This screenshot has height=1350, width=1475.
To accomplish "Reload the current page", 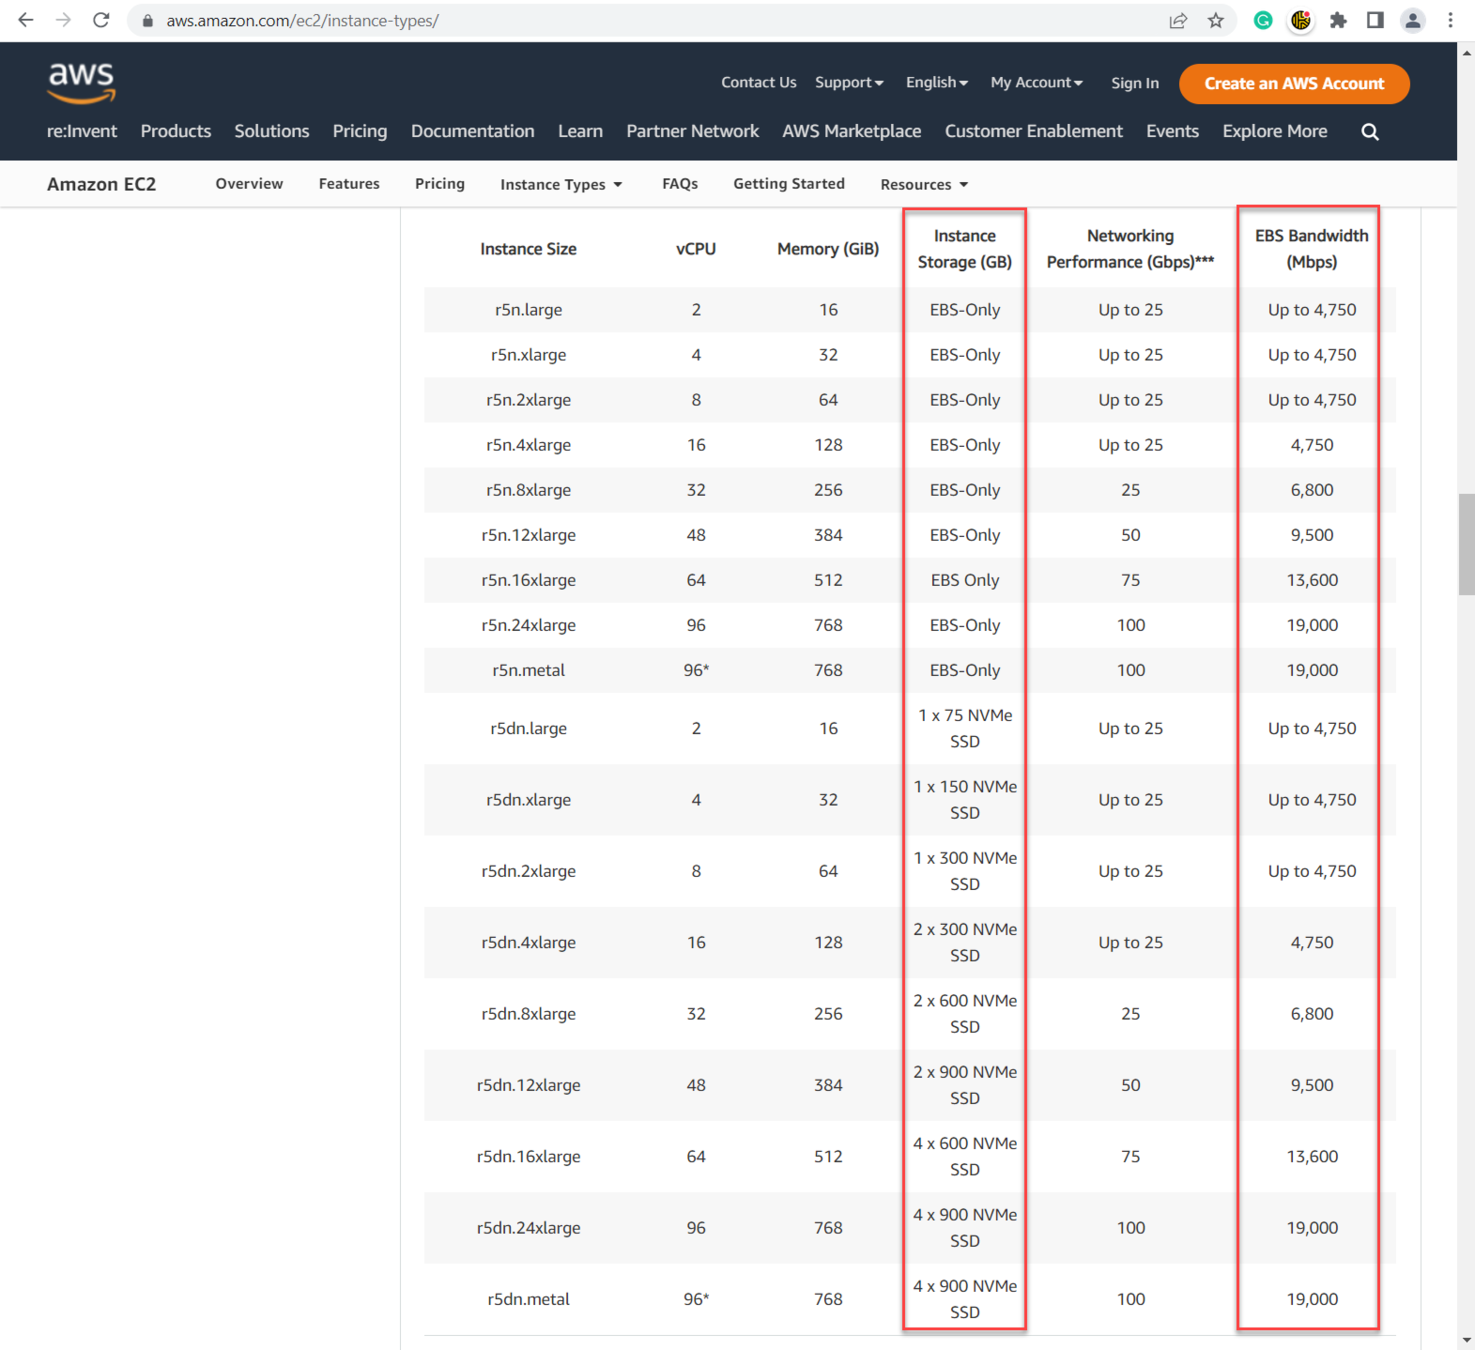I will pyautogui.click(x=101, y=20).
